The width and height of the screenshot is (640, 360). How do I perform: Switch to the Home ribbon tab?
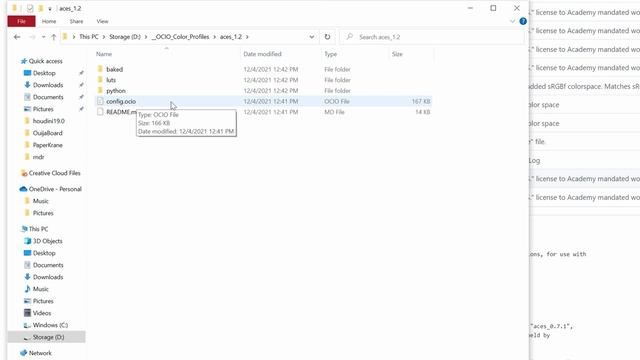click(49, 21)
